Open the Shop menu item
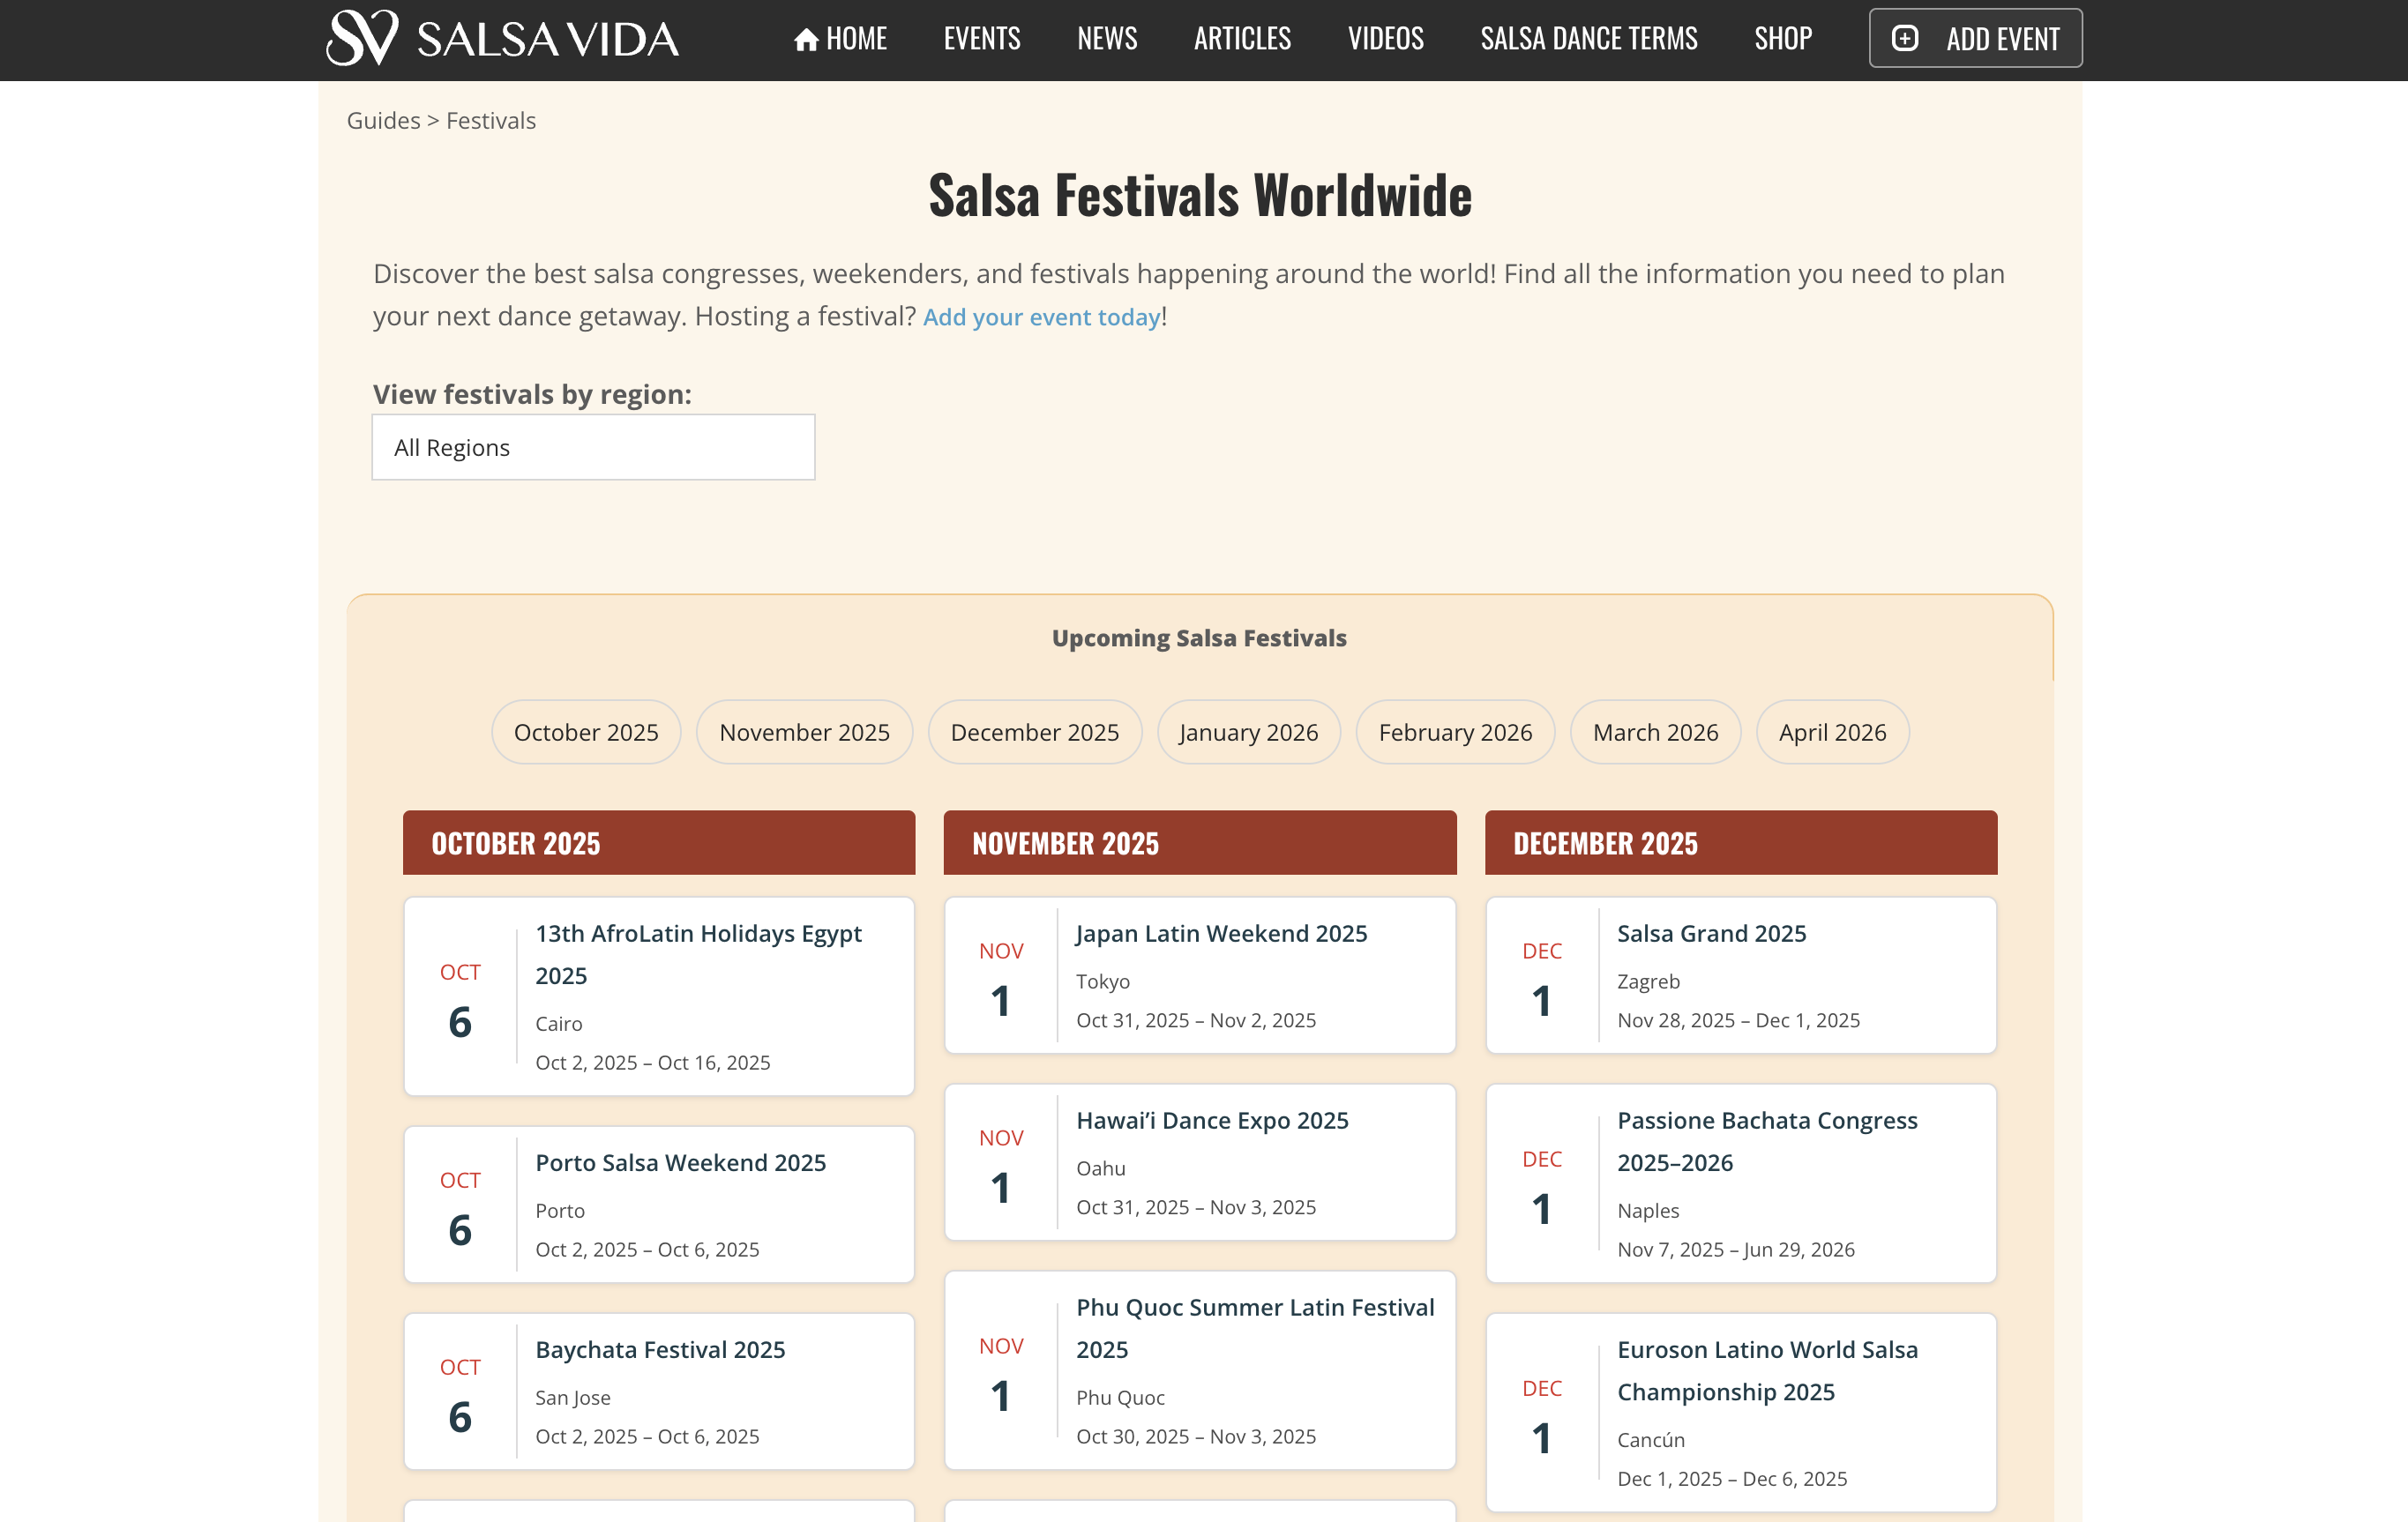The height and width of the screenshot is (1522, 2408). point(1782,39)
